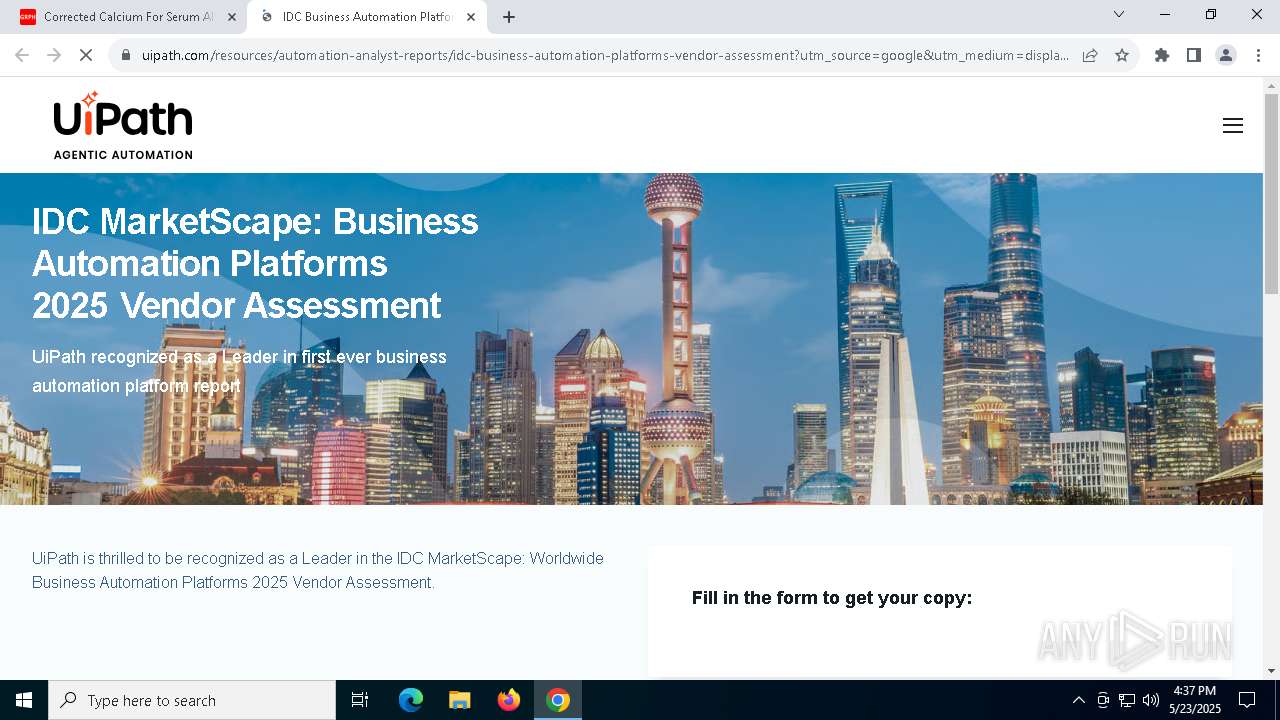This screenshot has height=720, width=1280.
Task: Share this page icon
Action: [x=1090, y=55]
